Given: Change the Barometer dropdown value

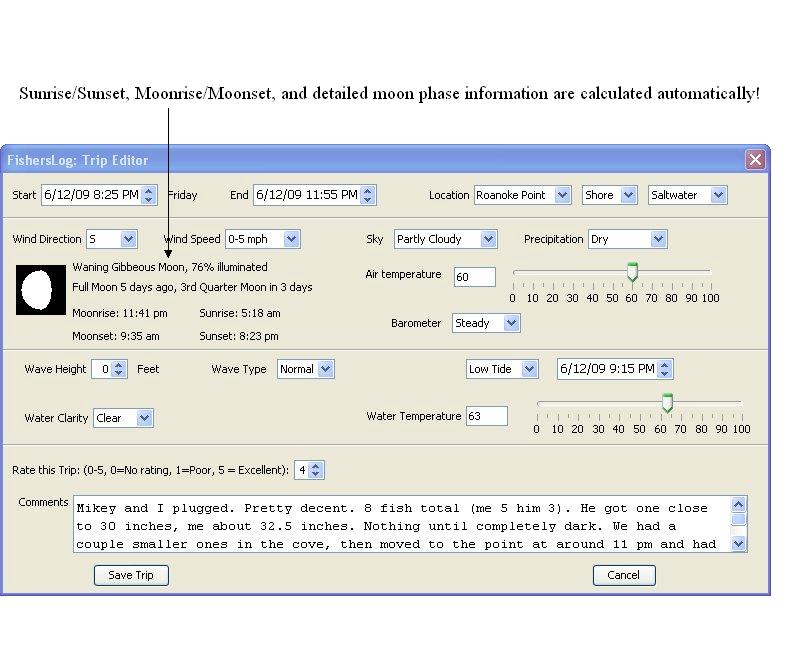Looking at the screenshot, I should click(x=485, y=323).
